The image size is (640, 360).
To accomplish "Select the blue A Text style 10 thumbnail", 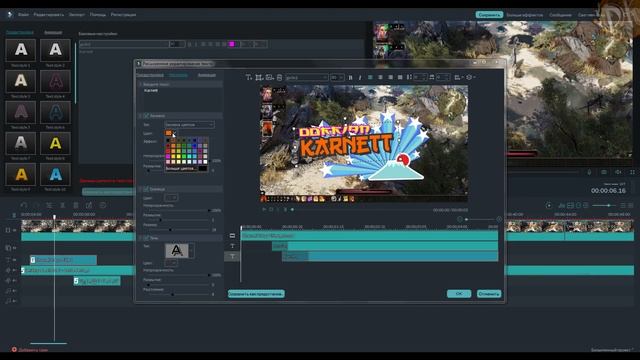I will coord(55,174).
